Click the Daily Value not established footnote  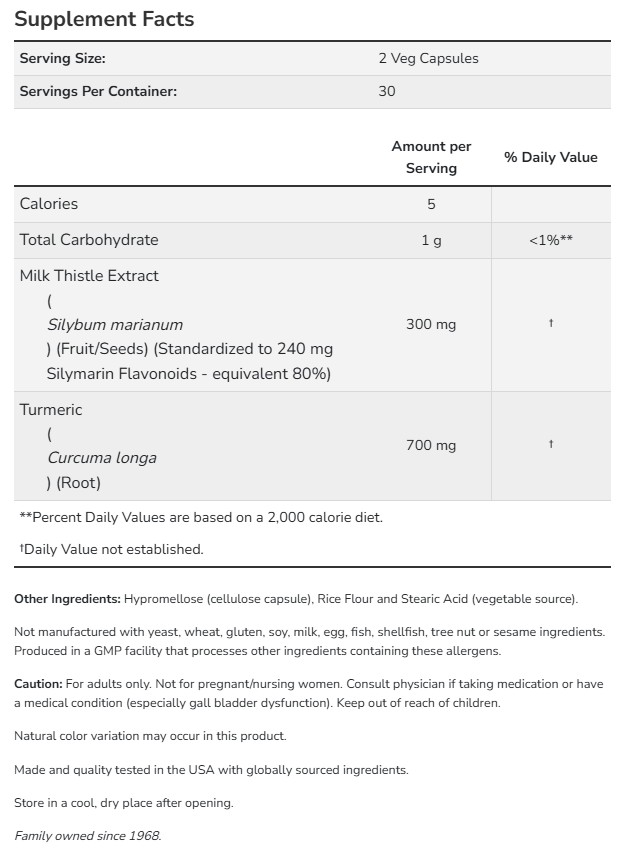pyautogui.click(x=112, y=549)
